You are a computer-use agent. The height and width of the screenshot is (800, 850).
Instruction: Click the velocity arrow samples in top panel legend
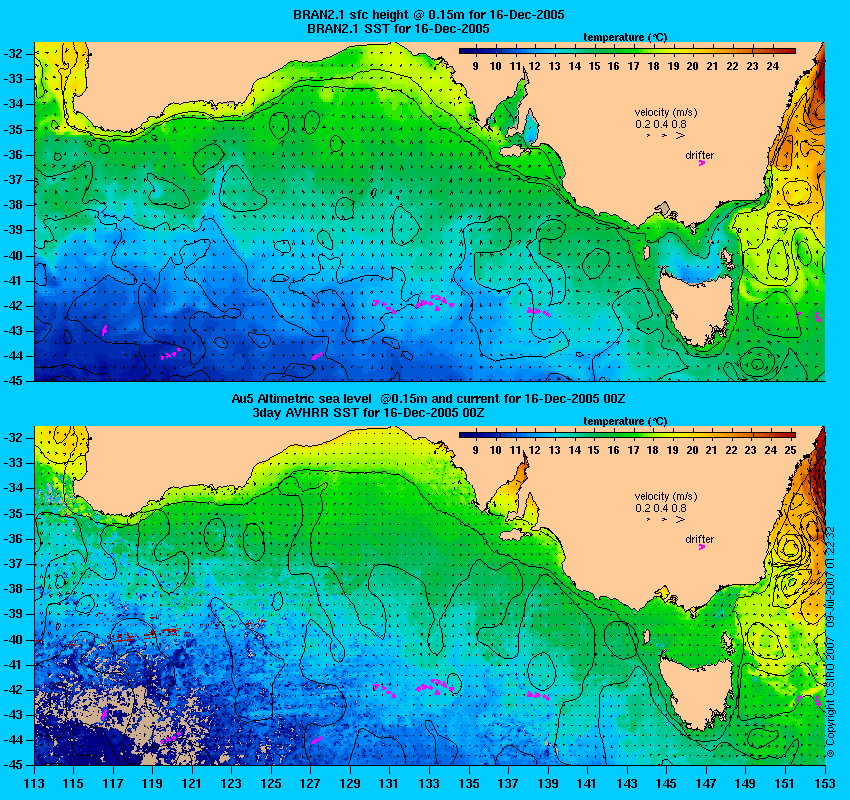(666, 136)
